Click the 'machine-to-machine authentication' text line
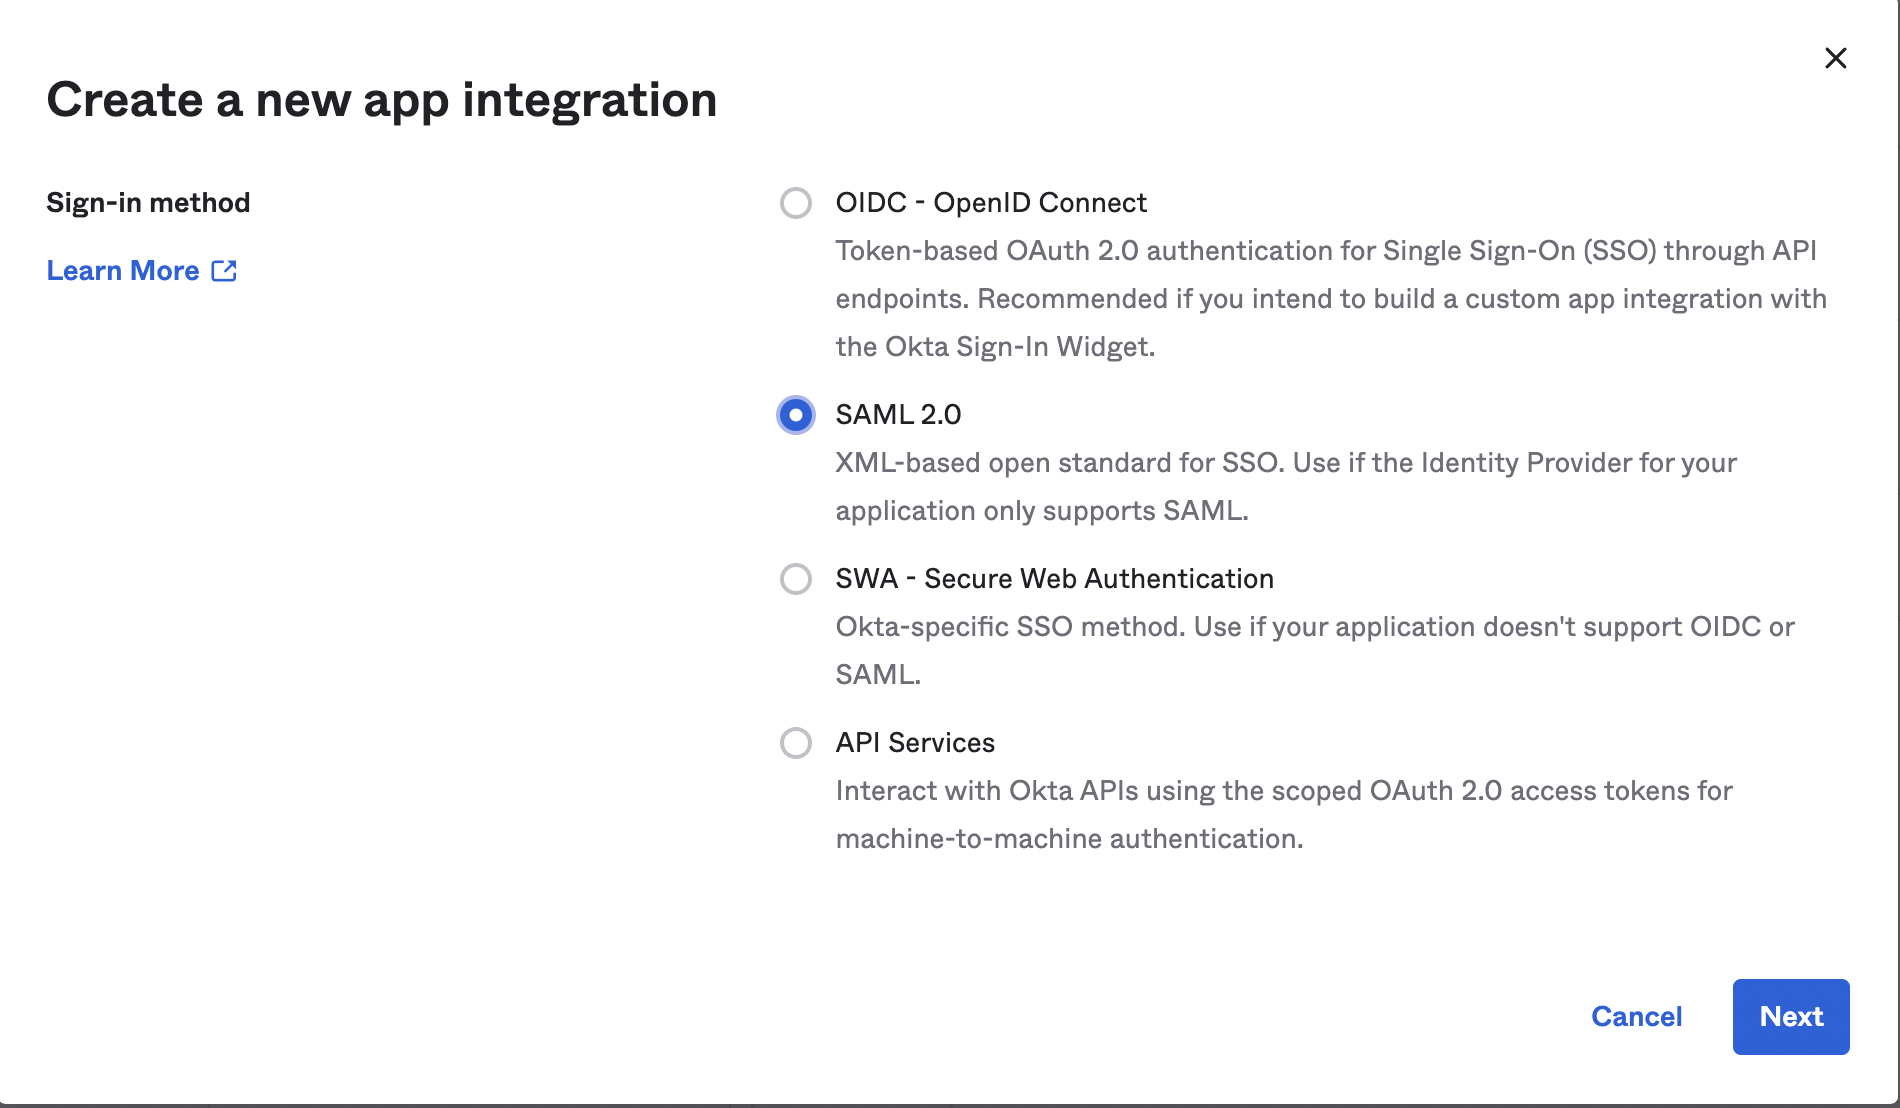This screenshot has height=1108, width=1900. (x=1069, y=839)
